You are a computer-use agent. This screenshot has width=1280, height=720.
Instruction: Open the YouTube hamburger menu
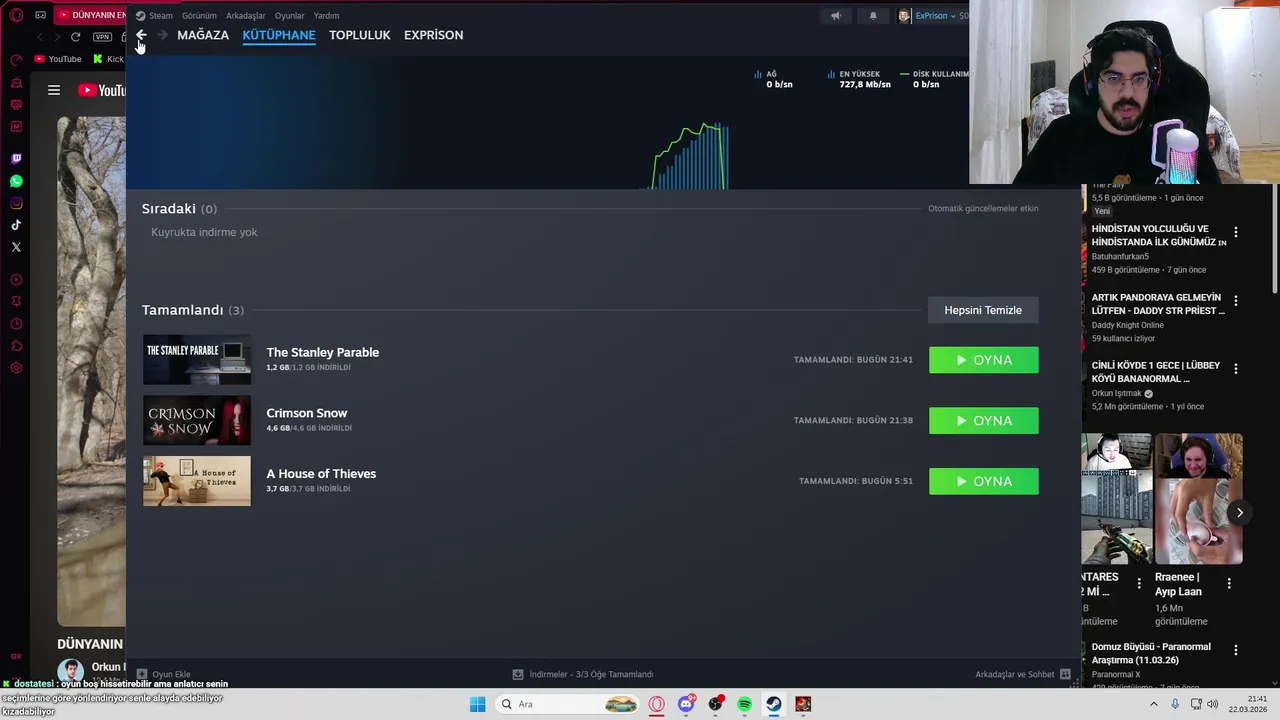point(54,90)
